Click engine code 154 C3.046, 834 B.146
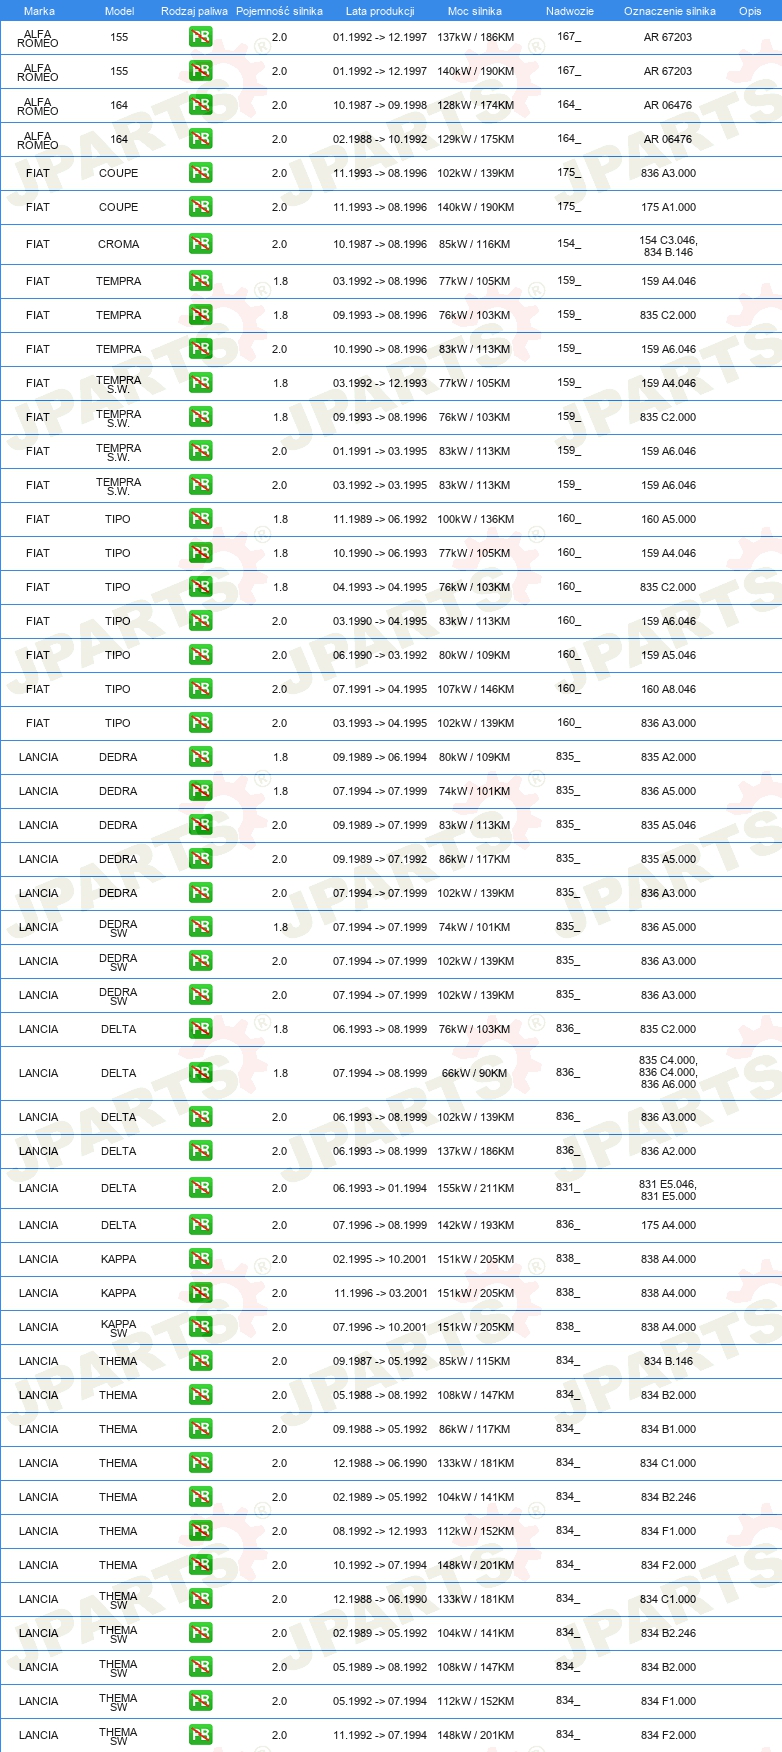 point(668,246)
